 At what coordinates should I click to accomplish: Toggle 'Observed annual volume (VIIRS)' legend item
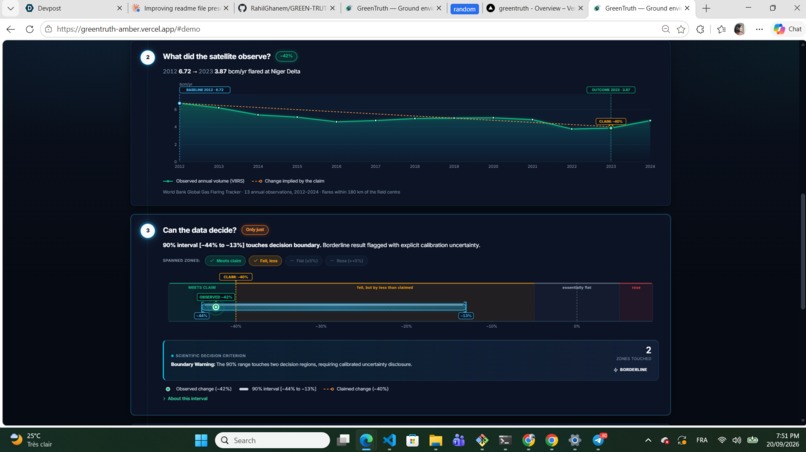204,181
